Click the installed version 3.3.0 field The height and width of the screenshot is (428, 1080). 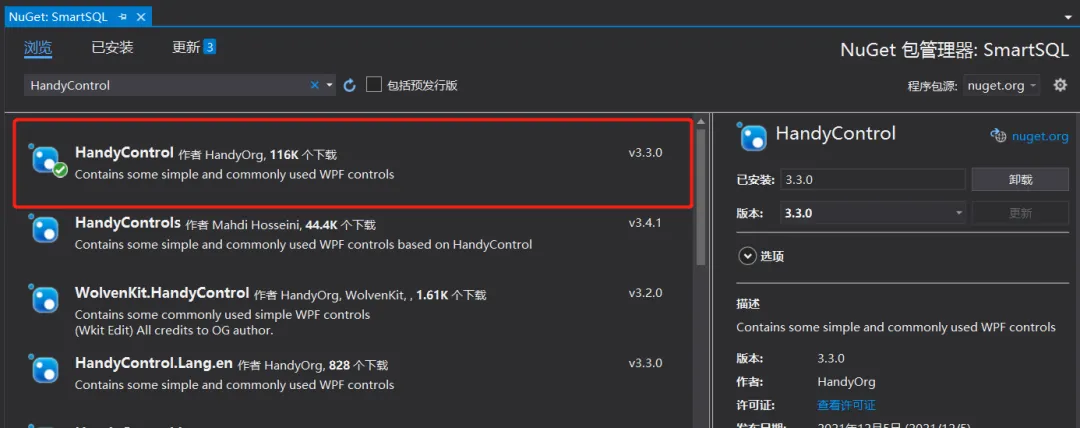[873, 180]
